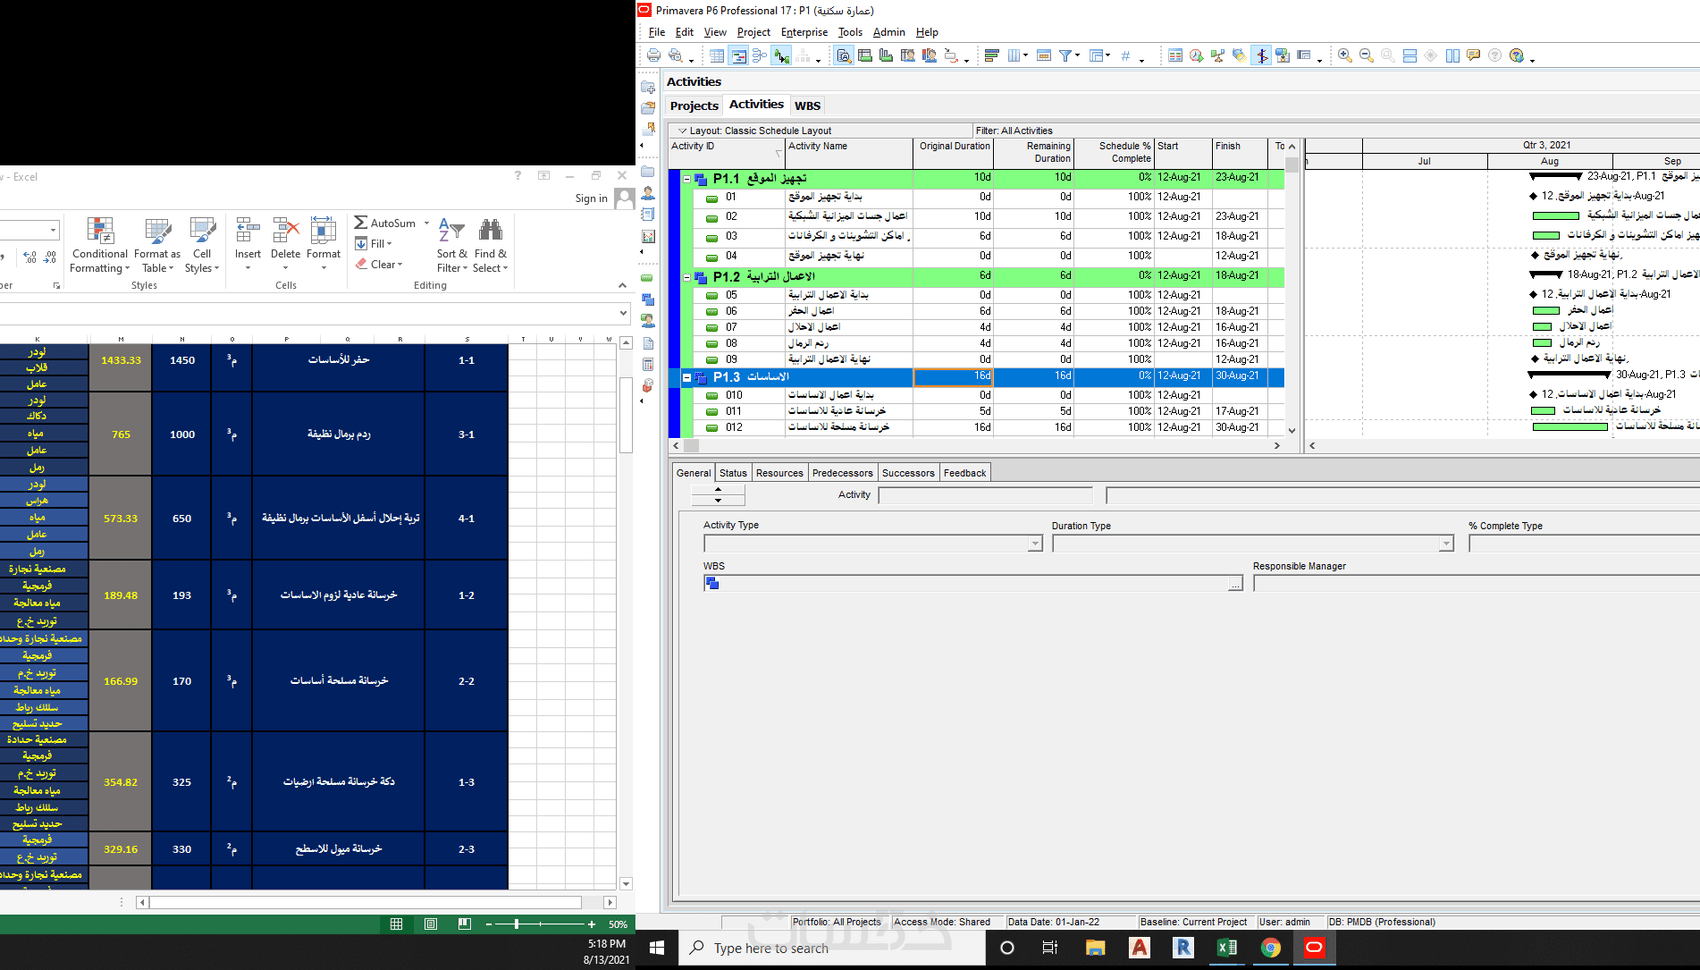Click Find & Select in Excel

click(490, 246)
